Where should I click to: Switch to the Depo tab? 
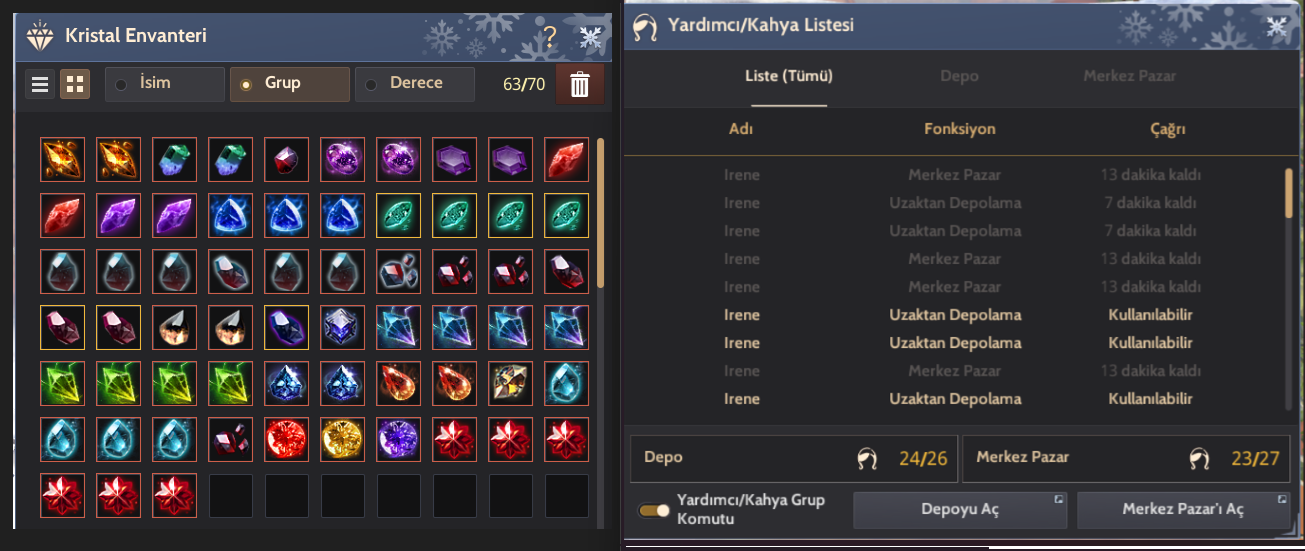[959, 76]
